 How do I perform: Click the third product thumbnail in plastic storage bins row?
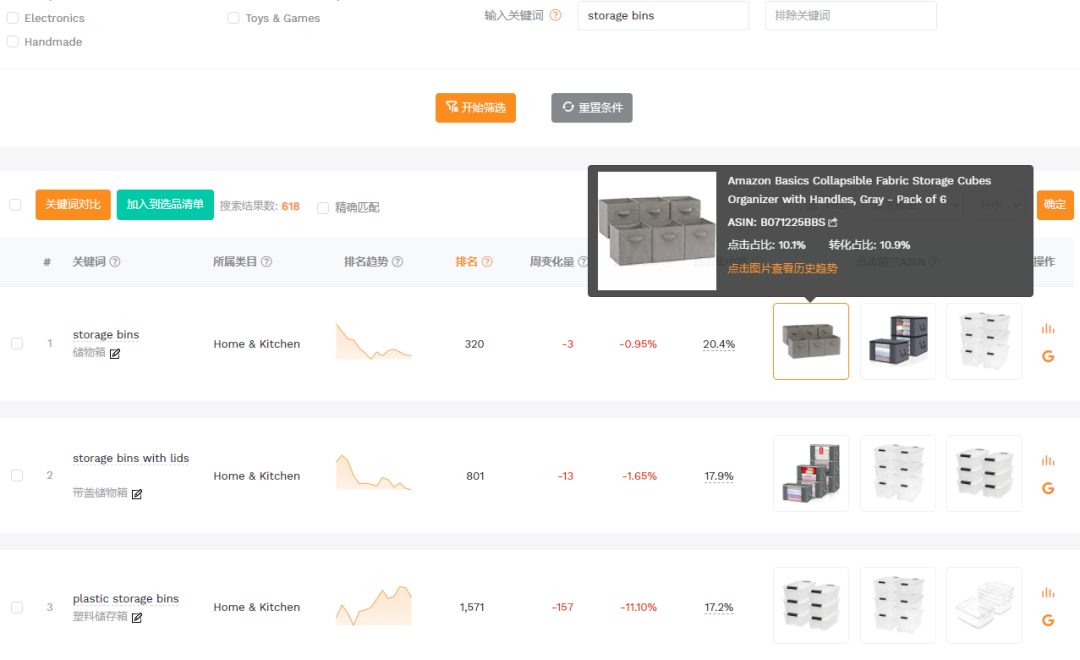[x=984, y=606]
